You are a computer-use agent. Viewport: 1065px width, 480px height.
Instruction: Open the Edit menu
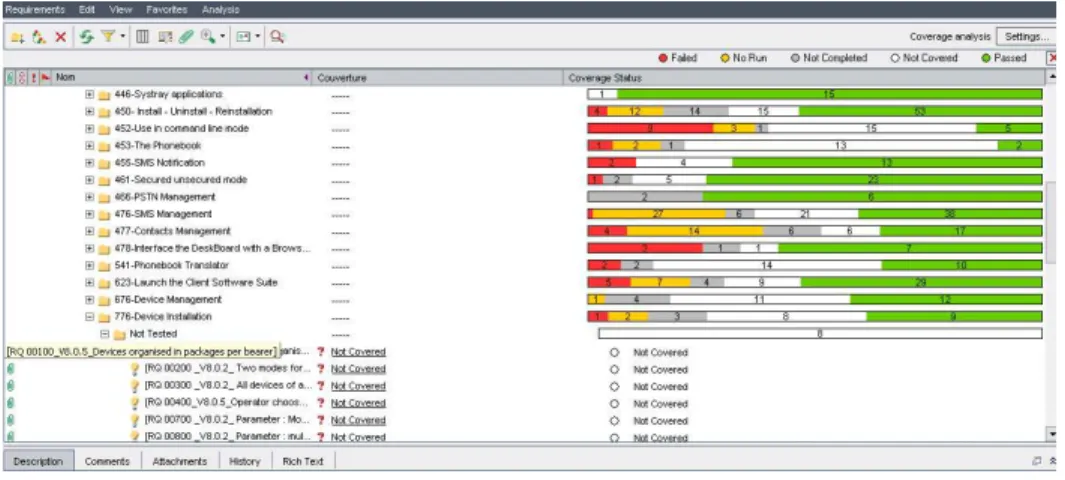[87, 10]
